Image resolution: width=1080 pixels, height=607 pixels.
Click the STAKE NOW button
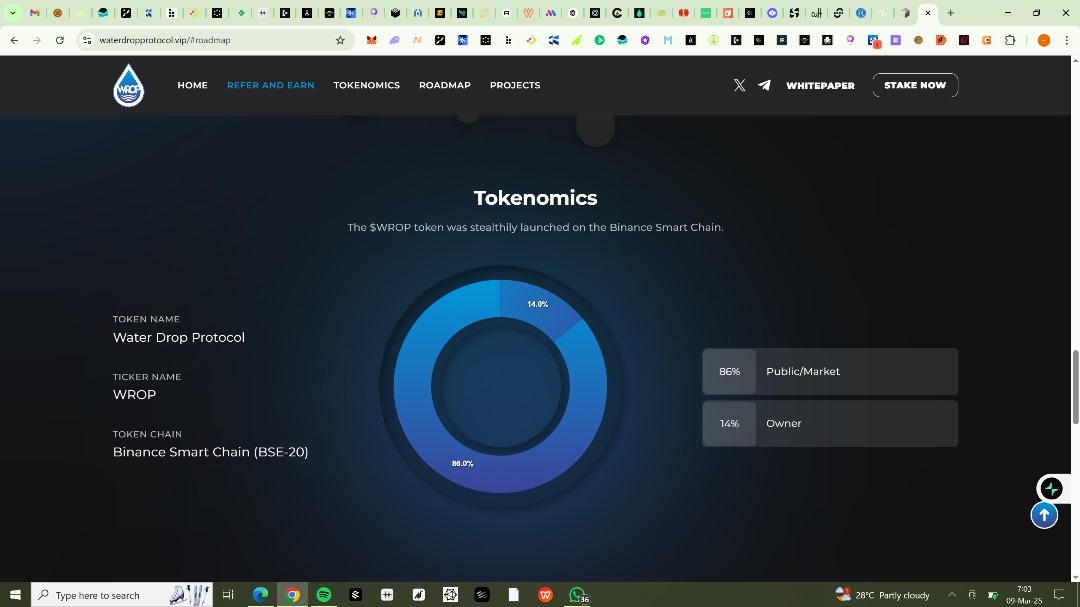tap(915, 85)
